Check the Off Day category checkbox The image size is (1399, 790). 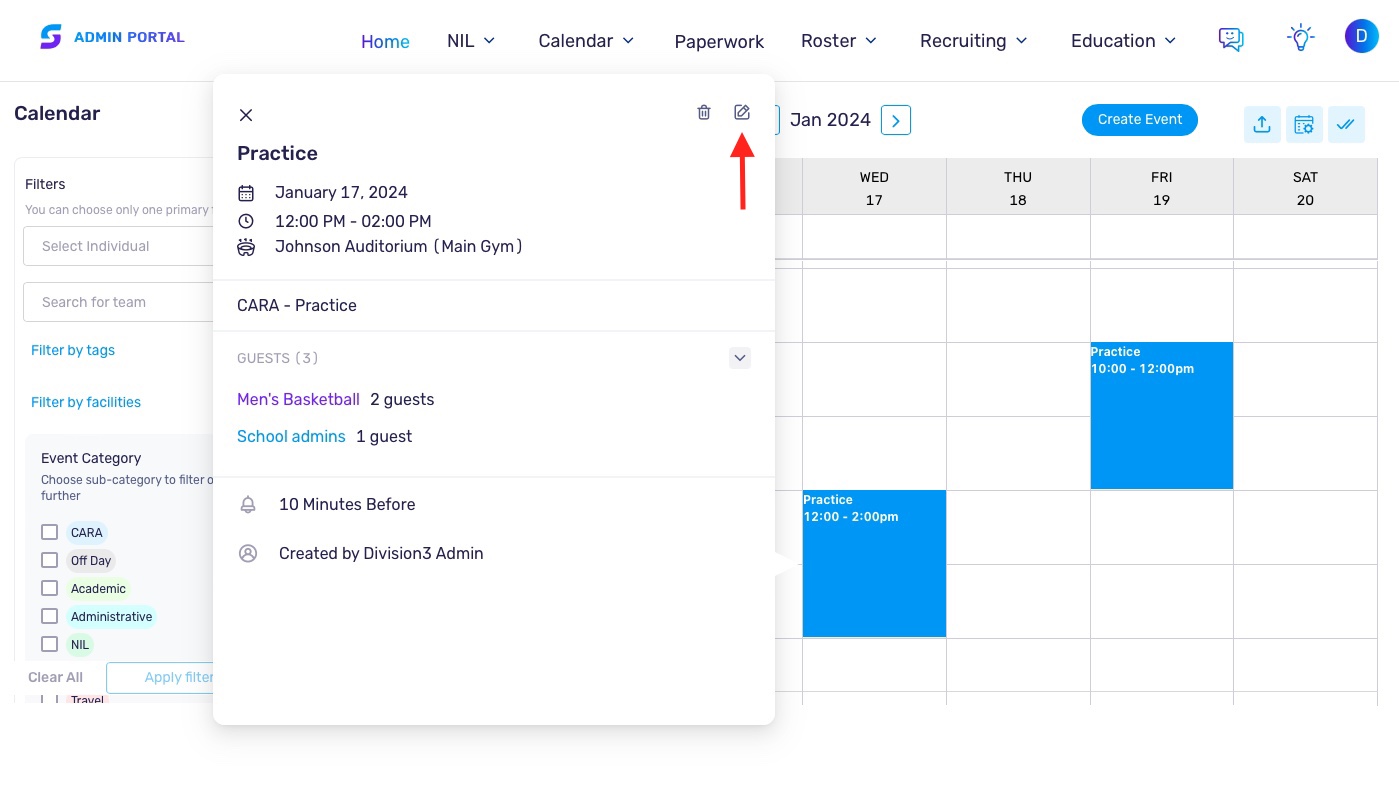click(x=49, y=560)
